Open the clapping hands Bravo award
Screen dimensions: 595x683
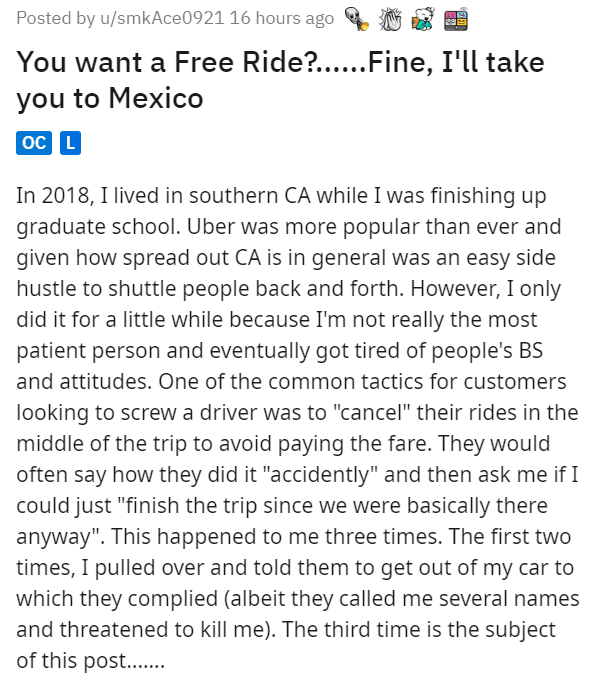click(x=390, y=20)
